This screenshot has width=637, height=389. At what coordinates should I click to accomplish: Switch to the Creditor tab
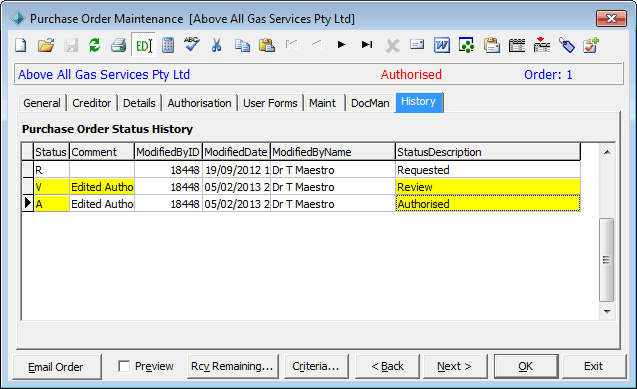[91, 103]
